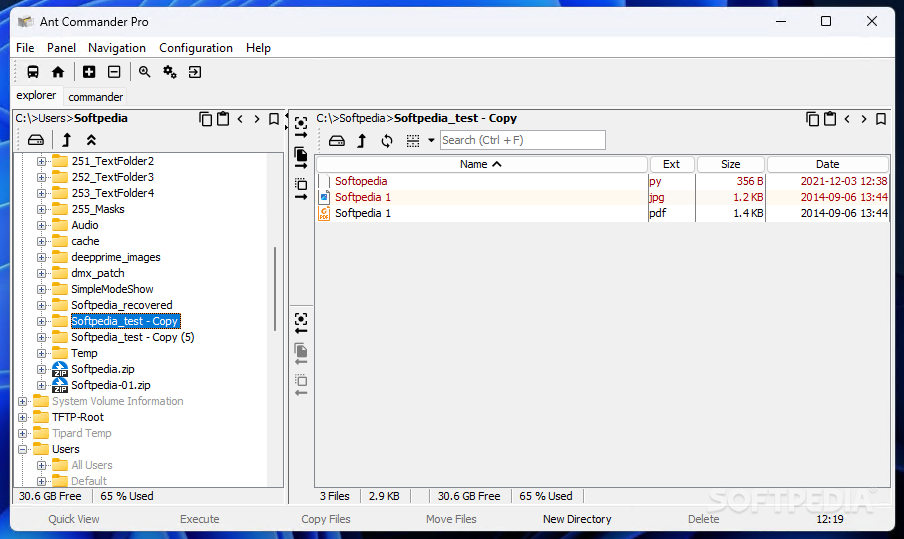Viewport: 904px width, 539px height.
Task: Paste clipboard icon in right panel header
Action: click(x=830, y=119)
